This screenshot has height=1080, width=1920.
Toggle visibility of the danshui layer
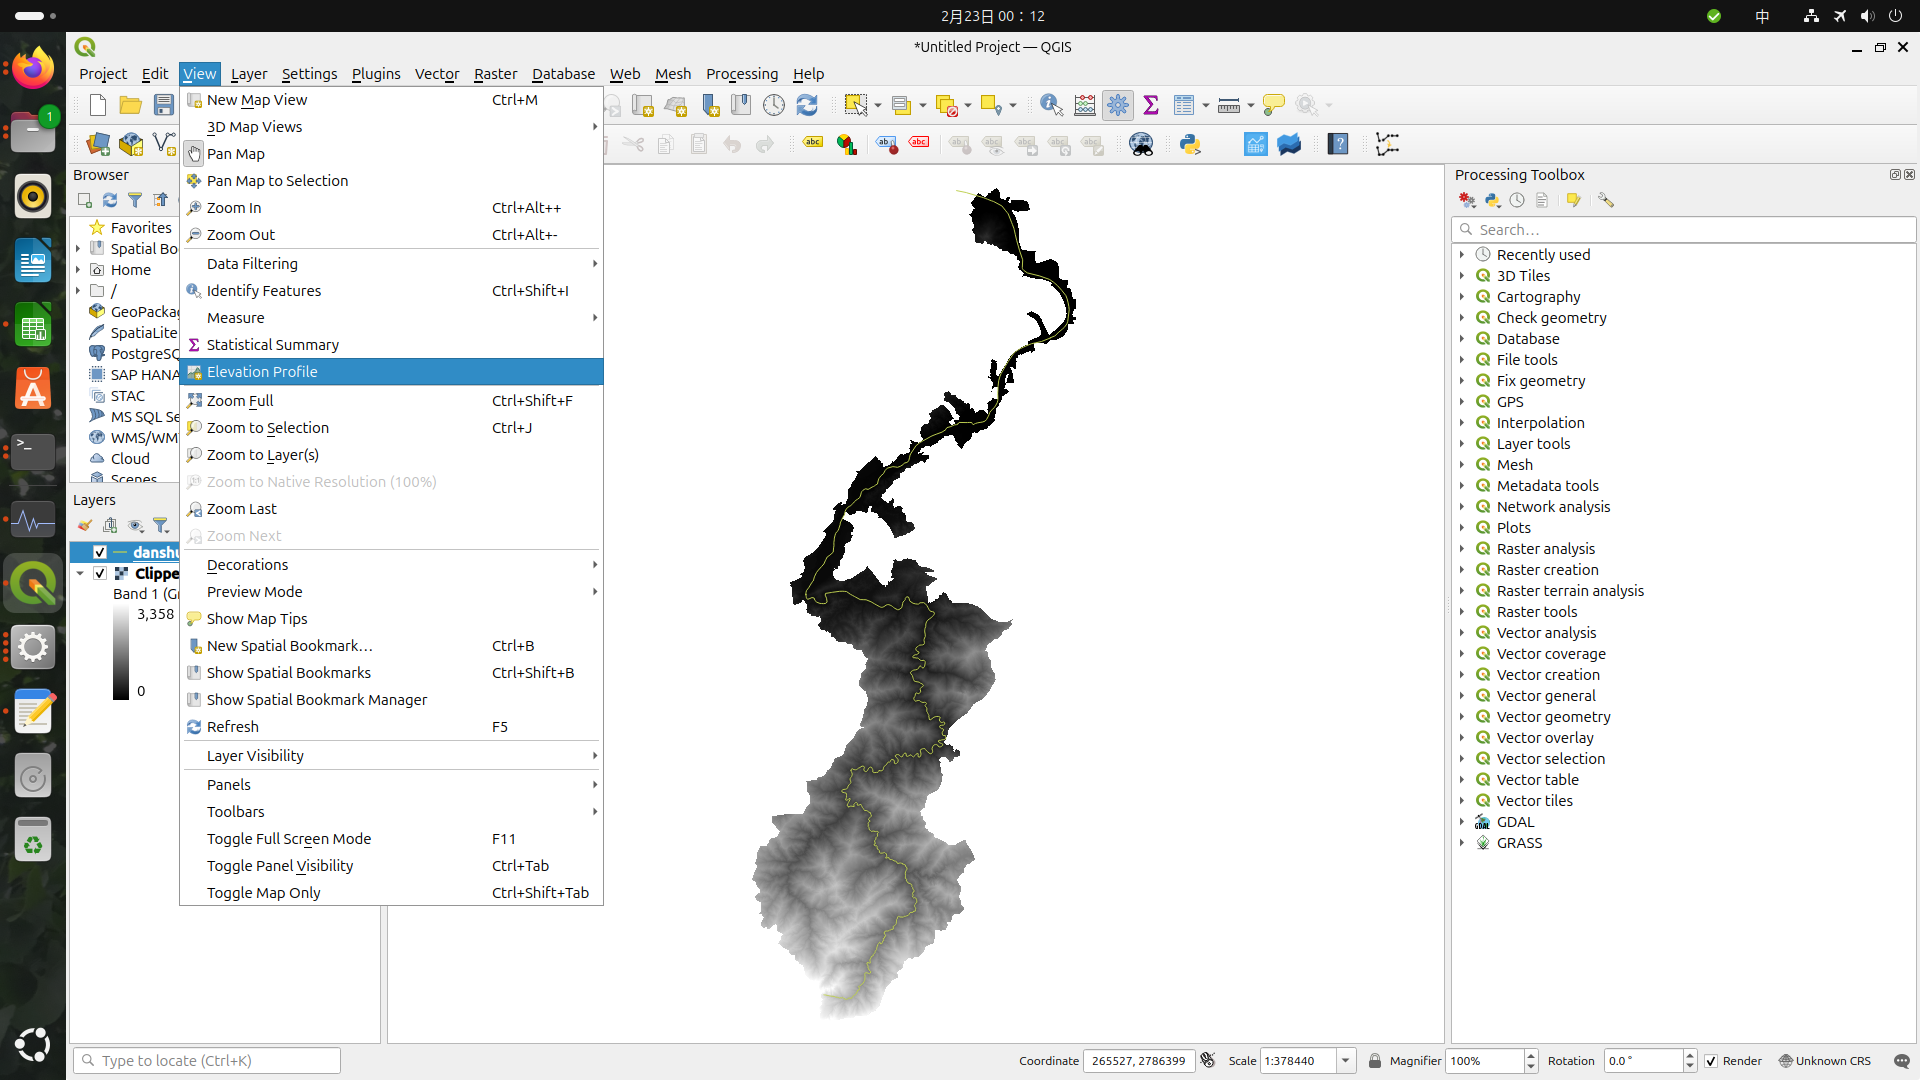[x=100, y=552]
